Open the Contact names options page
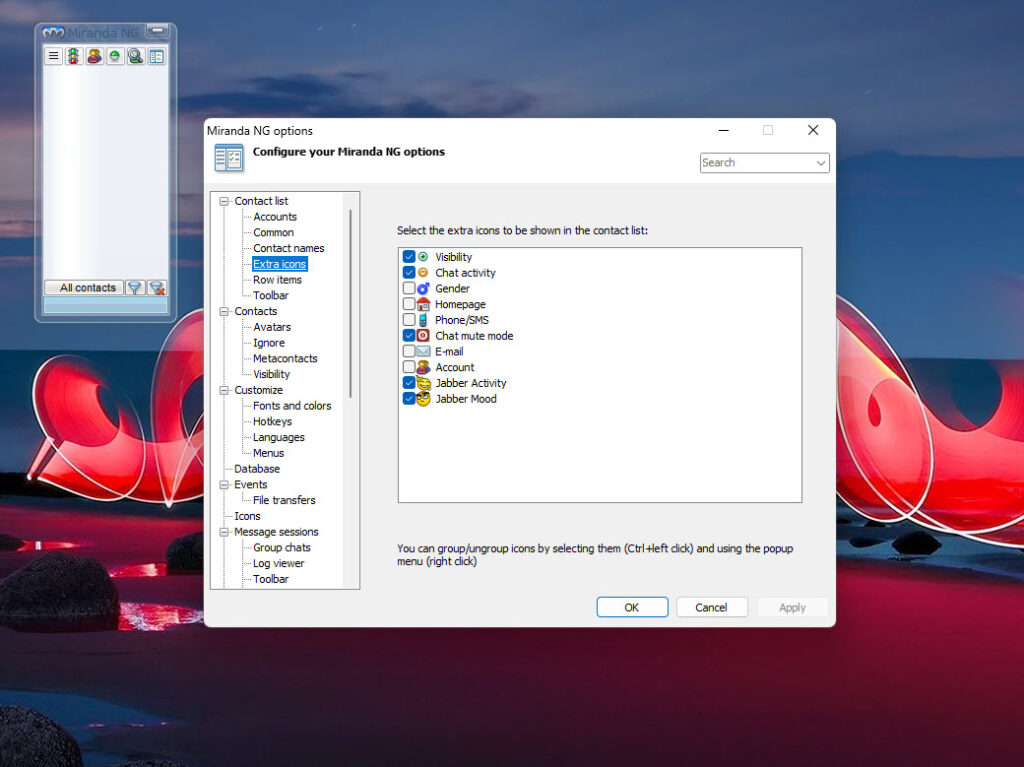The height and width of the screenshot is (767, 1024). click(x=289, y=248)
